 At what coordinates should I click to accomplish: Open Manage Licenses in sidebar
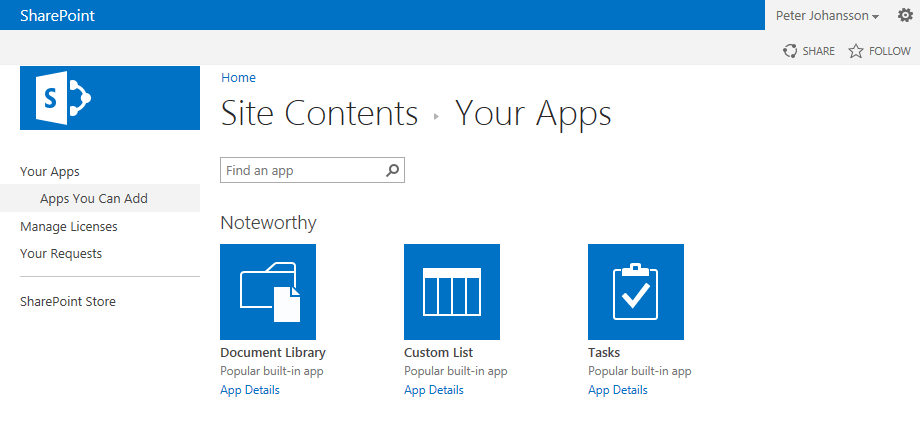point(69,226)
